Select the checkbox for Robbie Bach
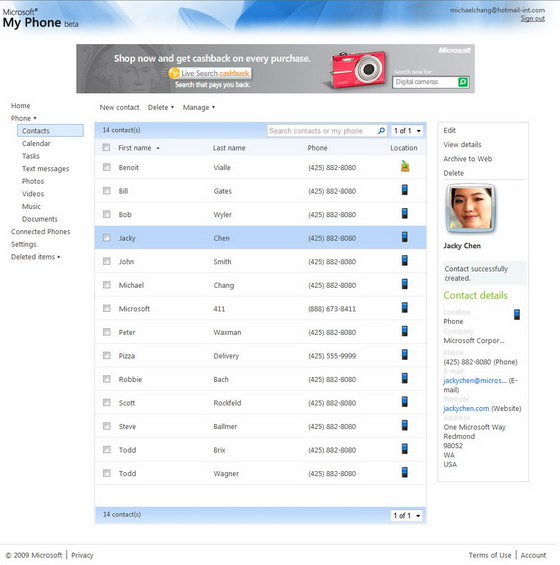This screenshot has width=560, height=565. (x=107, y=379)
